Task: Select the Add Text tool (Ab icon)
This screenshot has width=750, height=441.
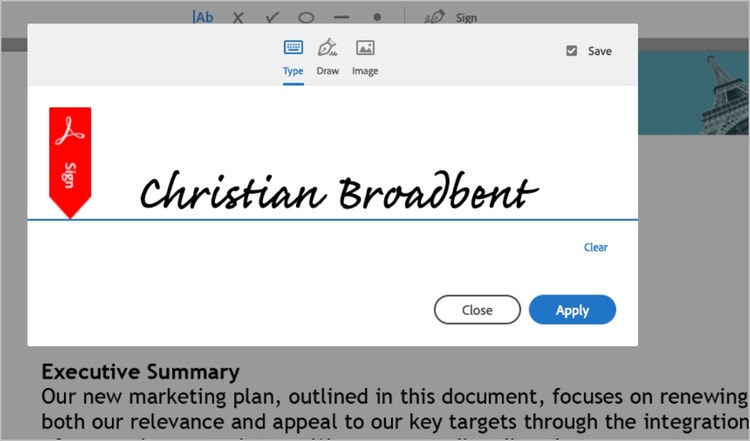Action: tap(203, 18)
